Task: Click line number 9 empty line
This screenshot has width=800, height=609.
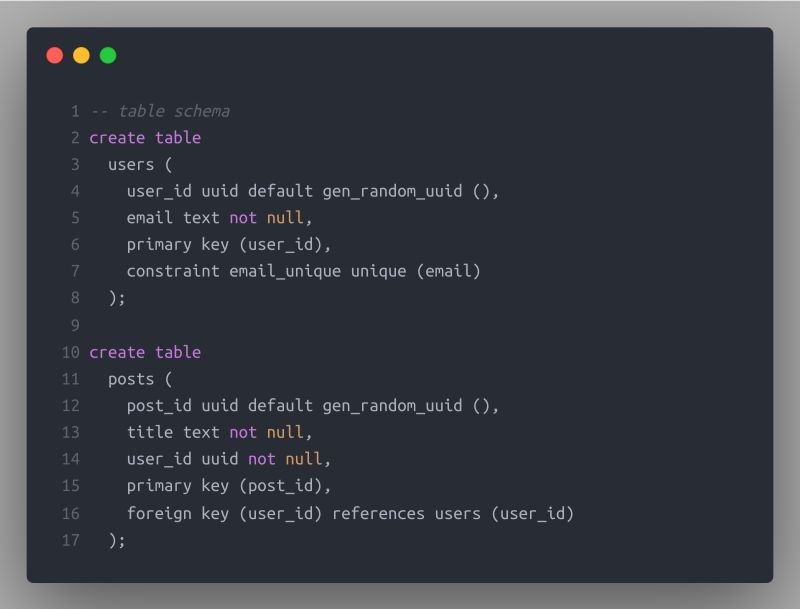Action: point(75,325)
